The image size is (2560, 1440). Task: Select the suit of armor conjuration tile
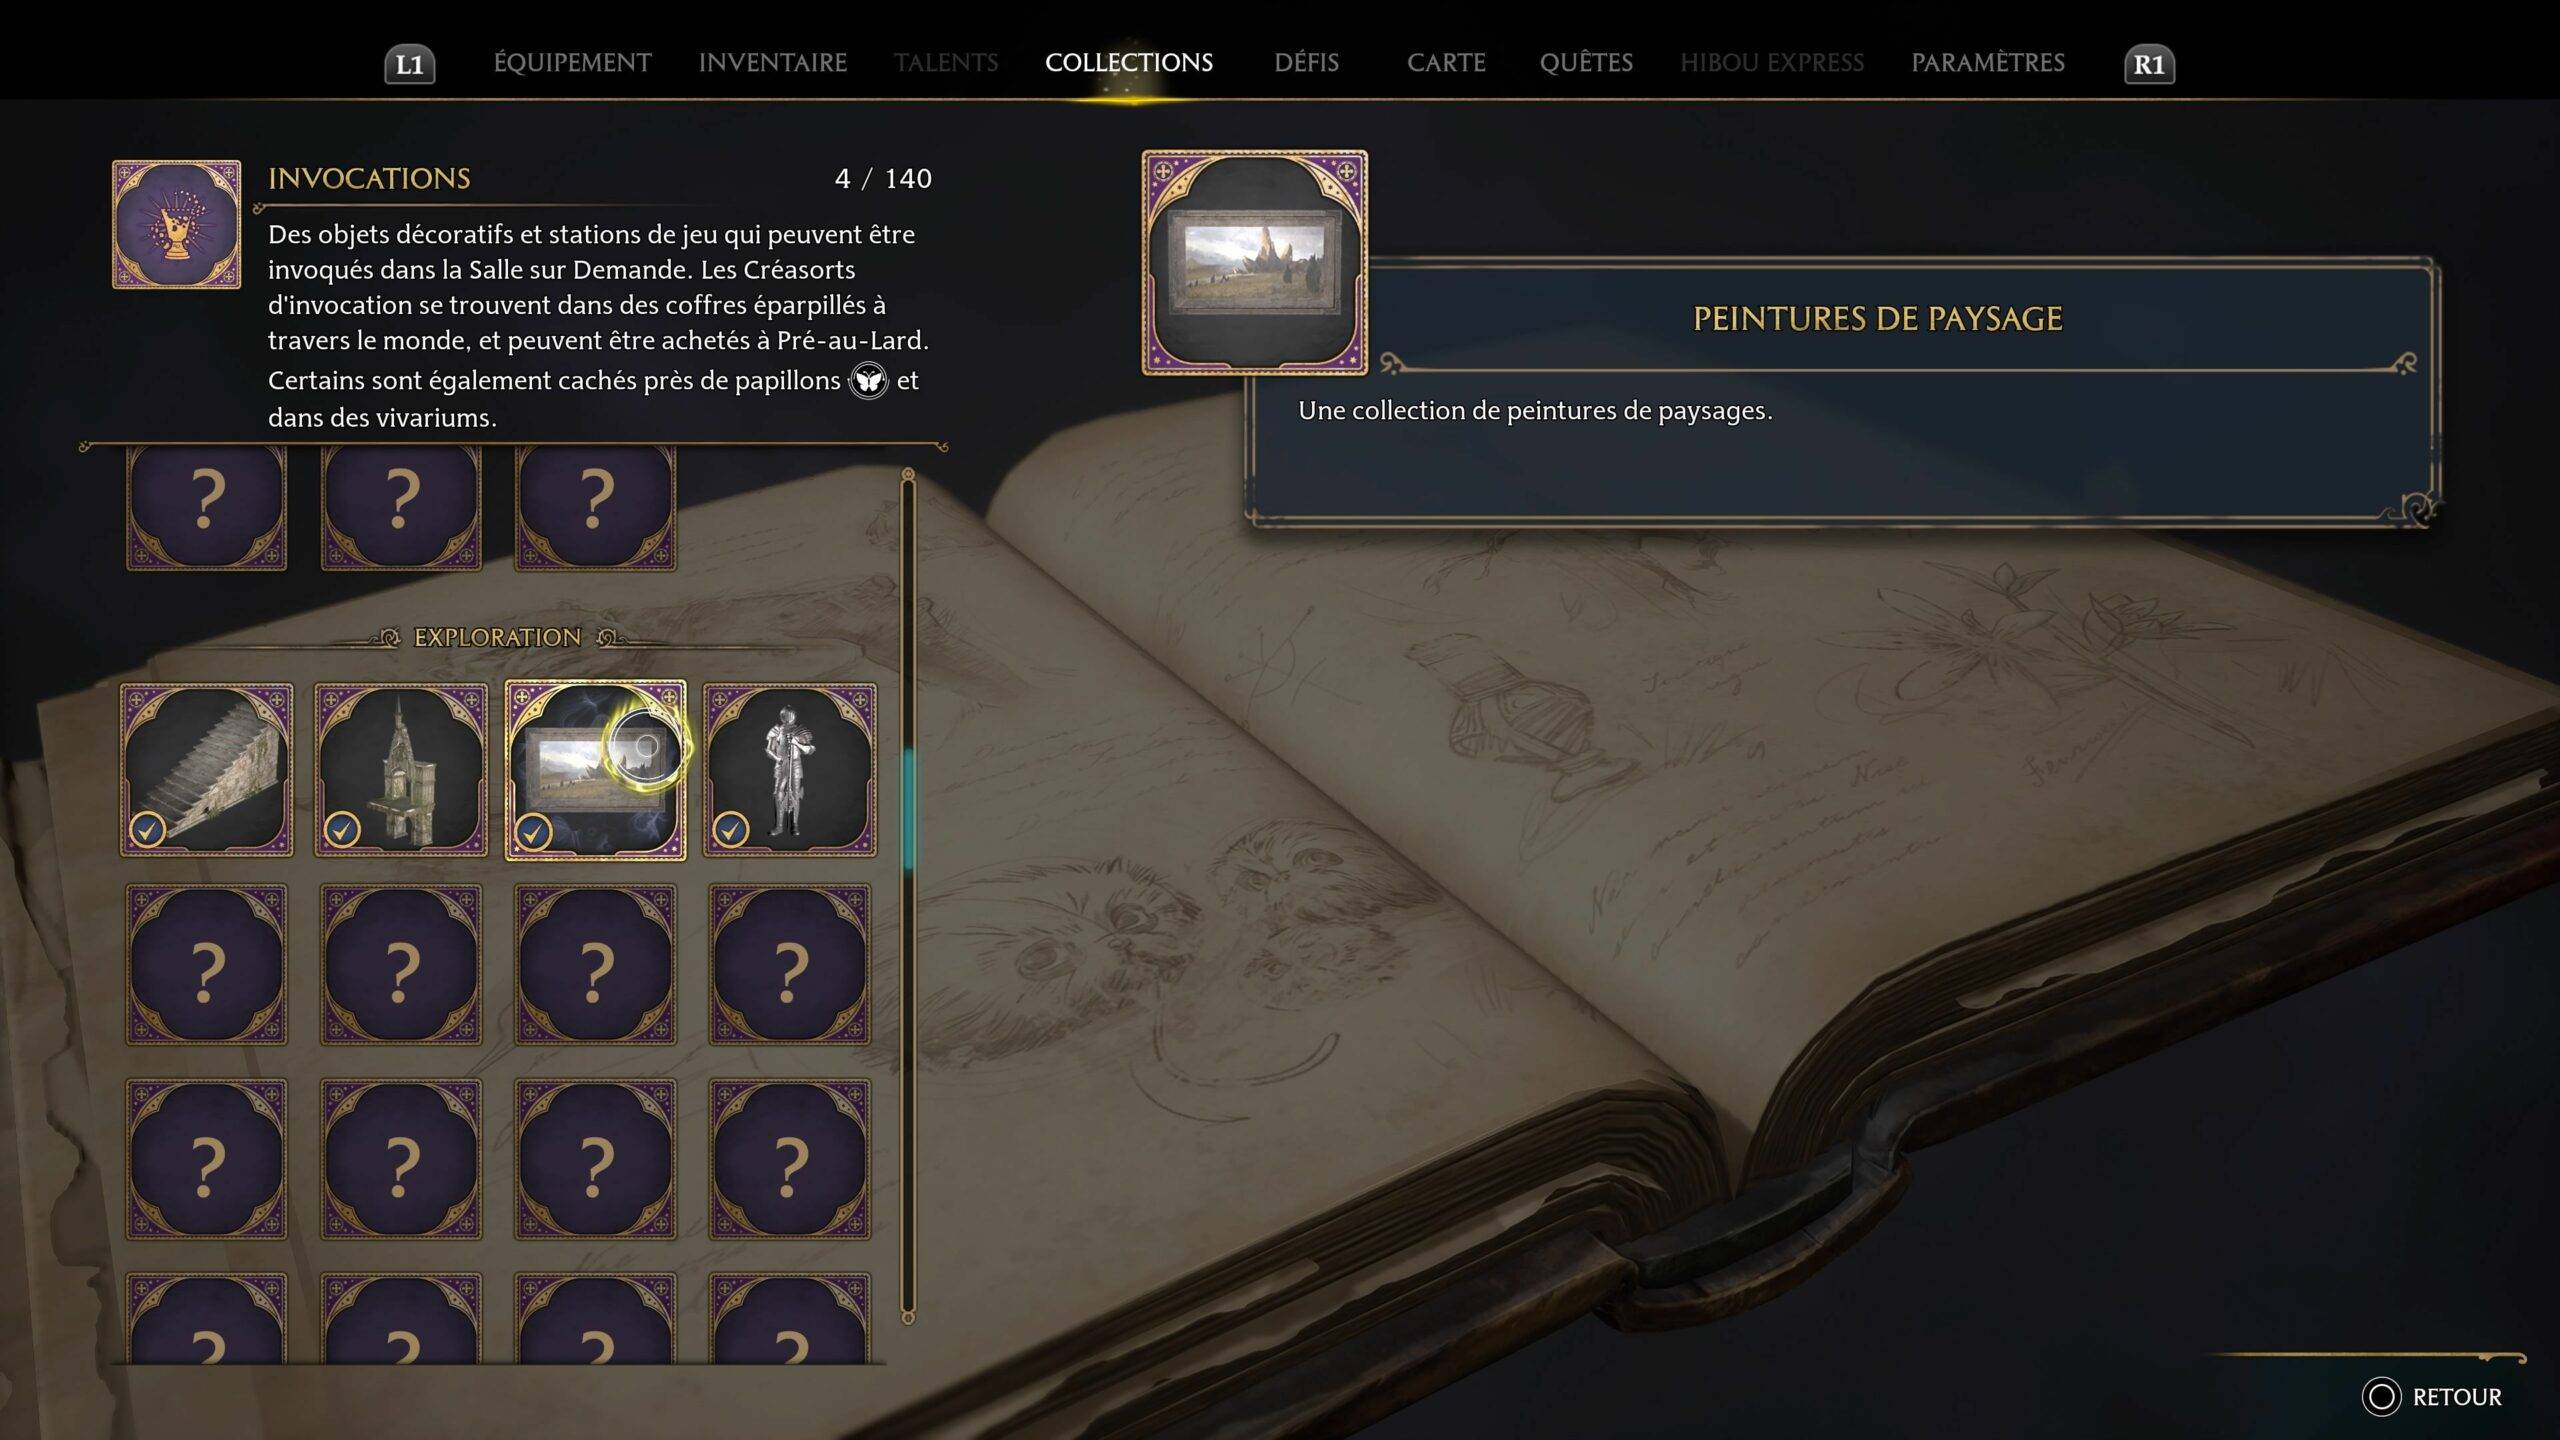[x=790, y=769]
